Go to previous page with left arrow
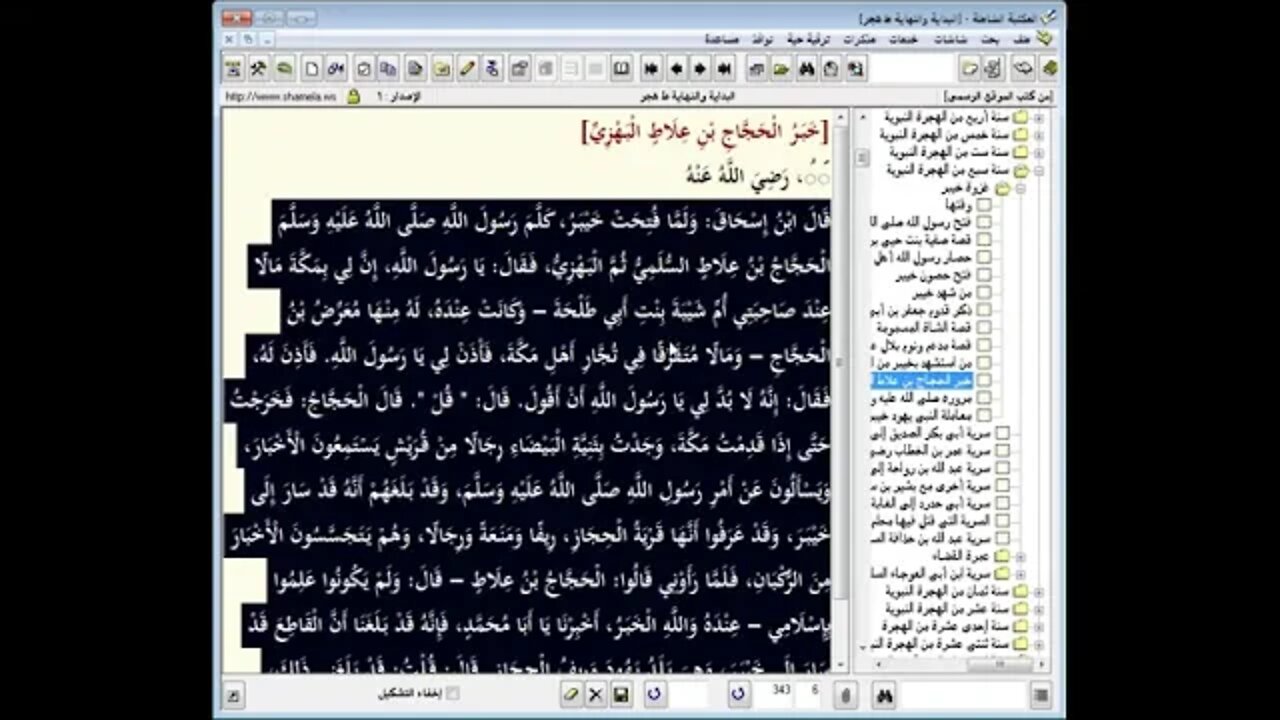The image size is (1280, 720). 677,68
